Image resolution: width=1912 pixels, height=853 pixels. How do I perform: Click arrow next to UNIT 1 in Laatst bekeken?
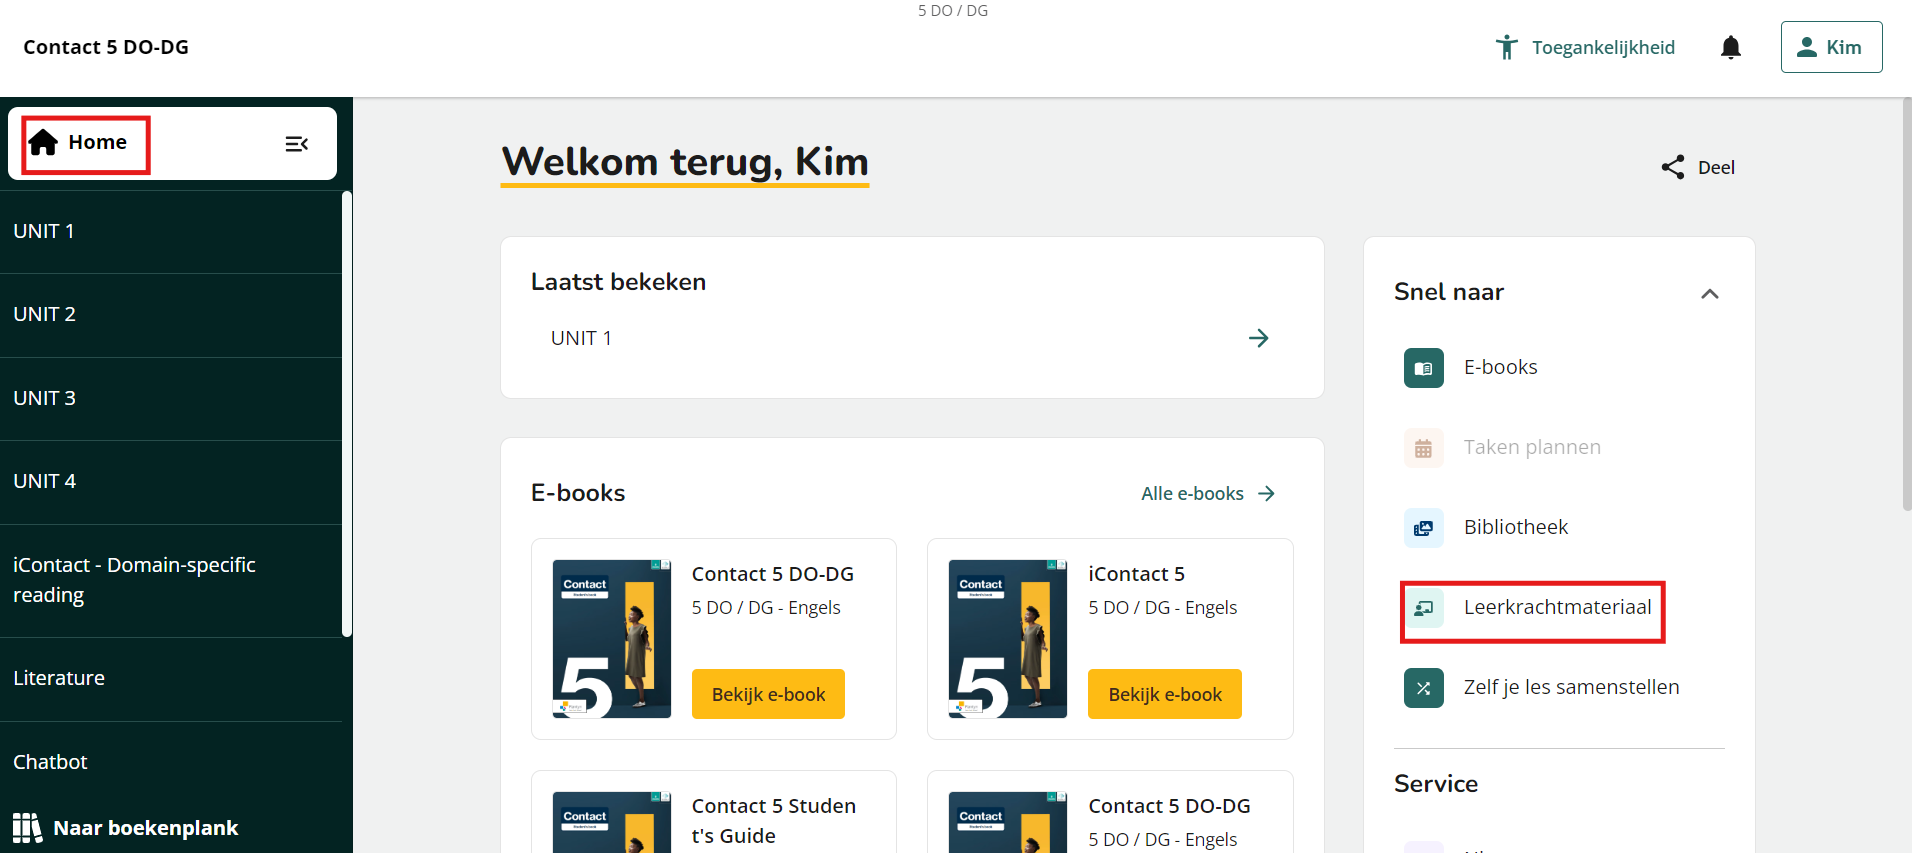(1259, 338)
